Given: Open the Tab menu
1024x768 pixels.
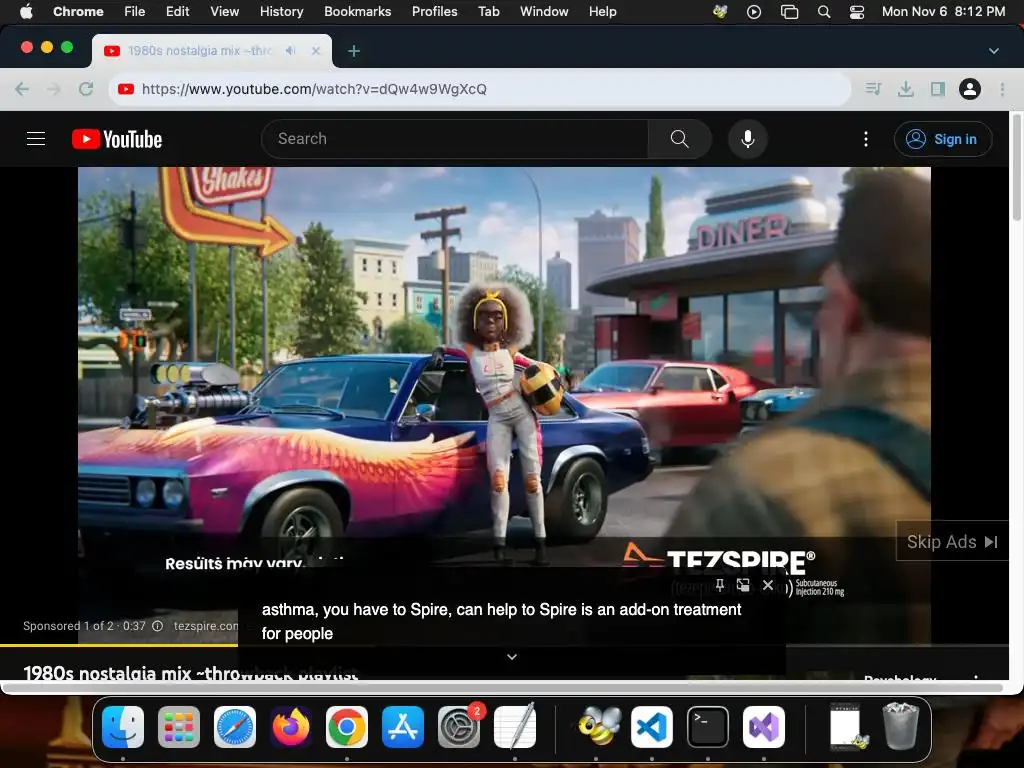Looking at the screenshot, I should (488, 11).
